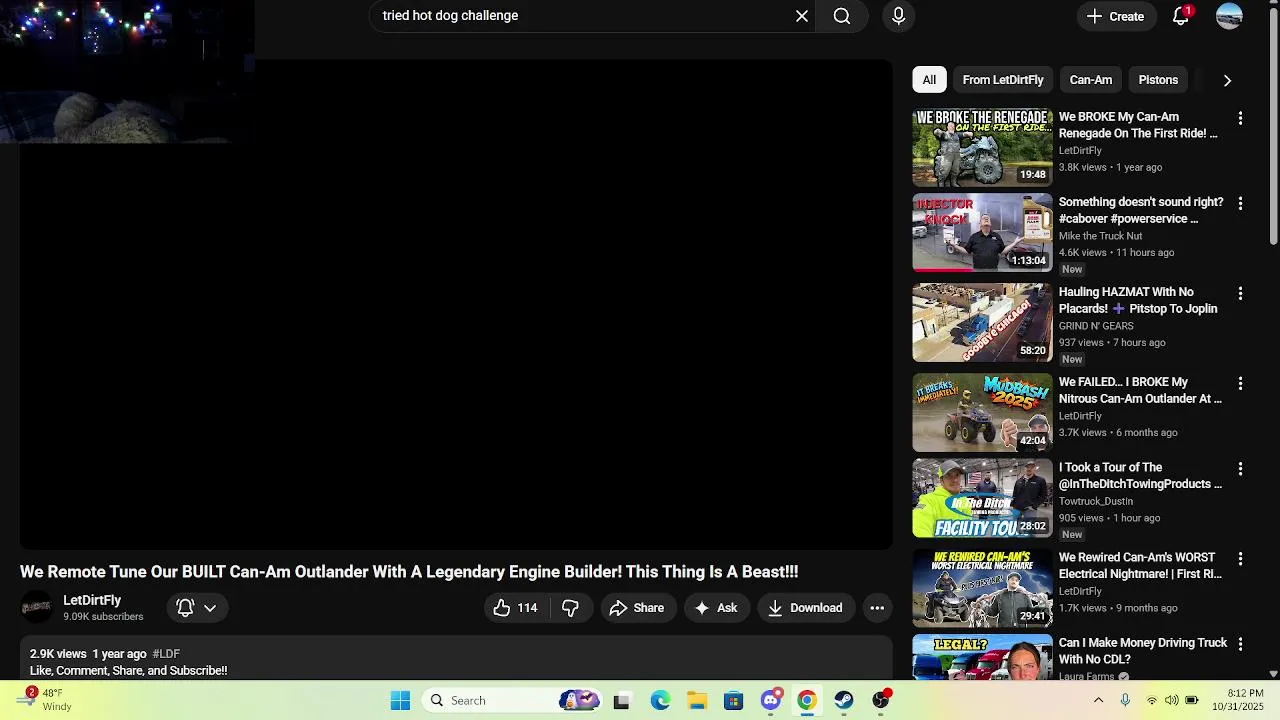The image size is (1280, 720).
Task: Select the 'Can-Am' filter chip
Action: pos(1090,80)
